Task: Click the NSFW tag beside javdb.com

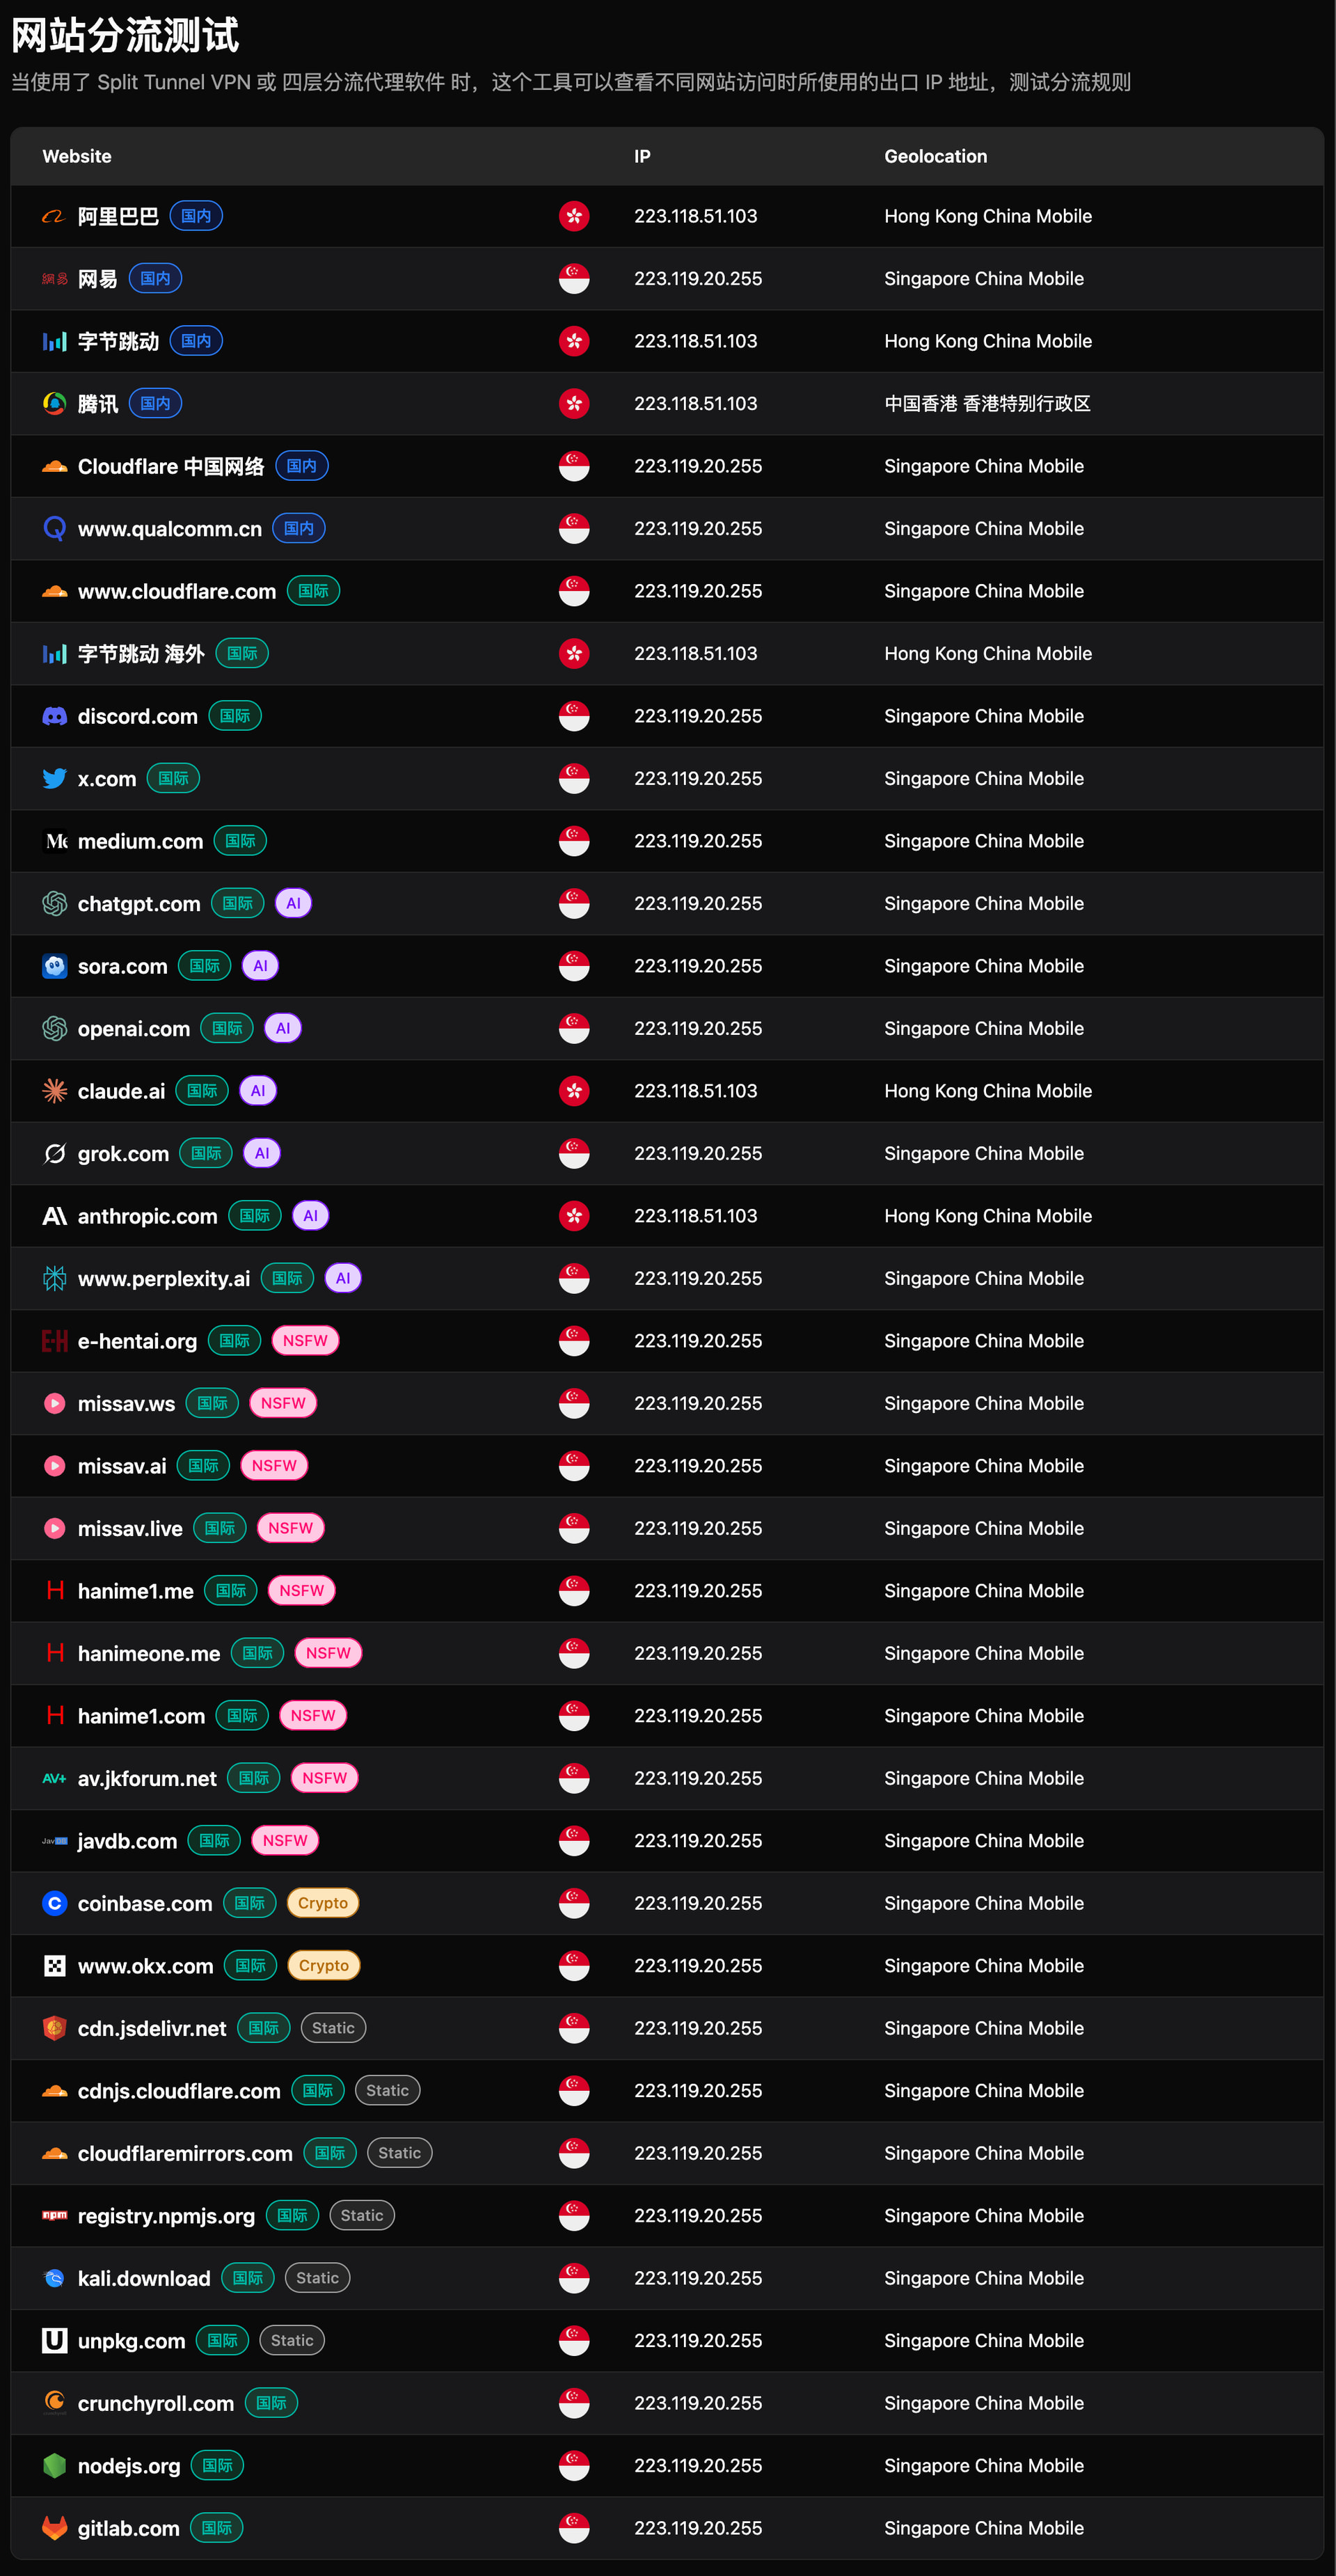Action: 285,1840
